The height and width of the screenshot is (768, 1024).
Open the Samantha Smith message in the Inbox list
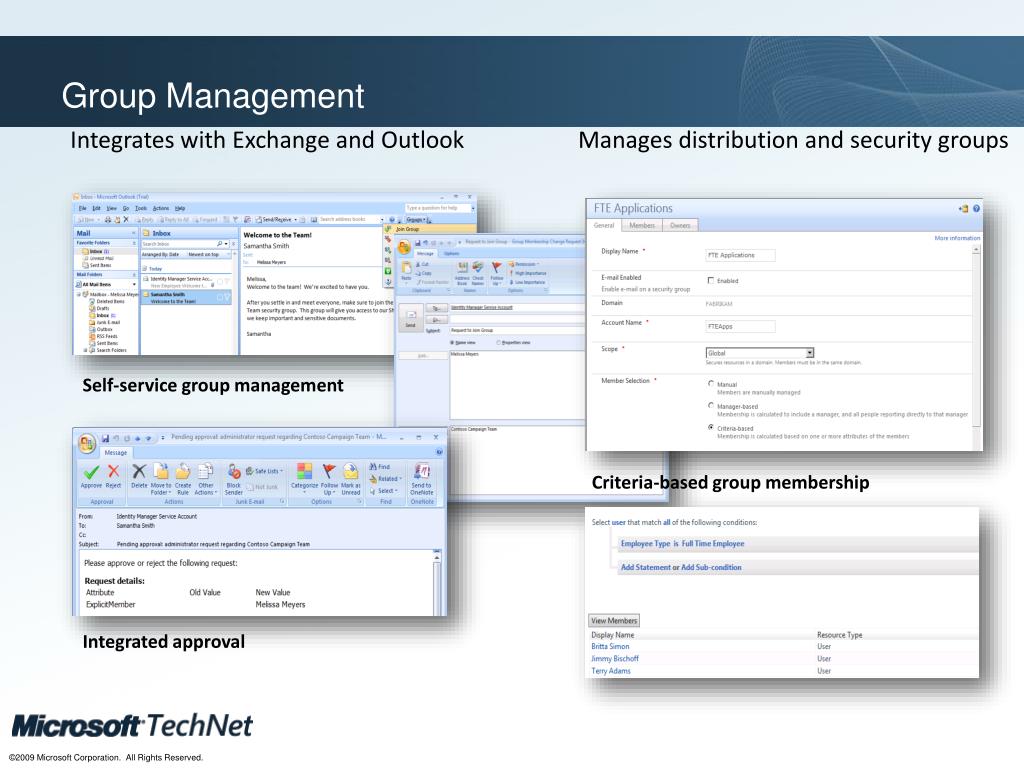186,298
